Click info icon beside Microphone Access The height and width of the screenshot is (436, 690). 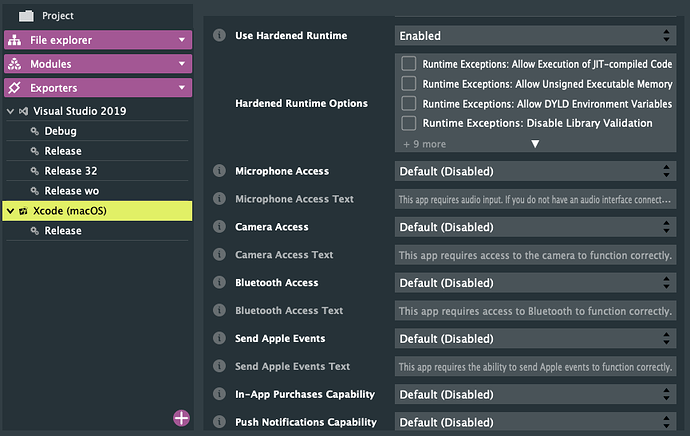tap(219, 172)
